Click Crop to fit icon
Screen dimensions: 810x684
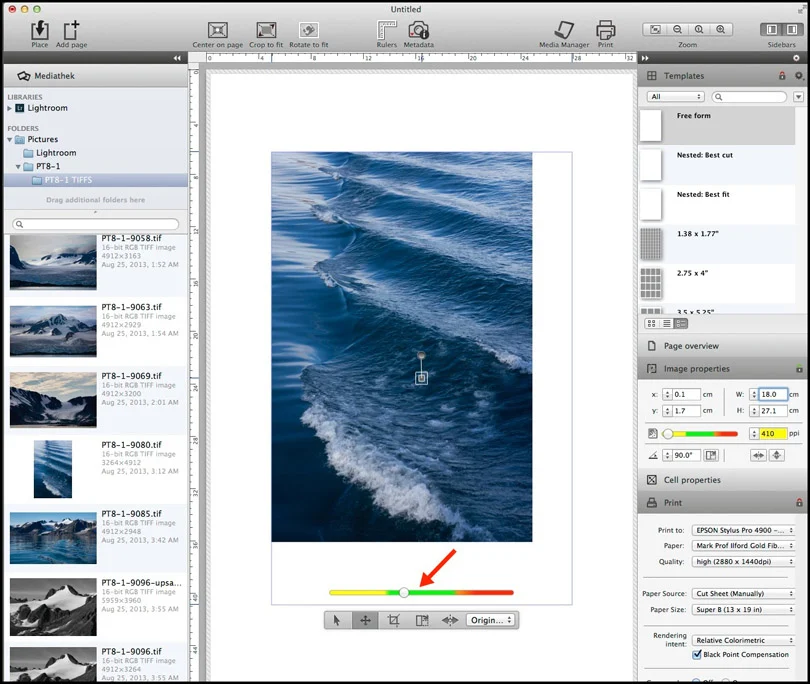266,30
